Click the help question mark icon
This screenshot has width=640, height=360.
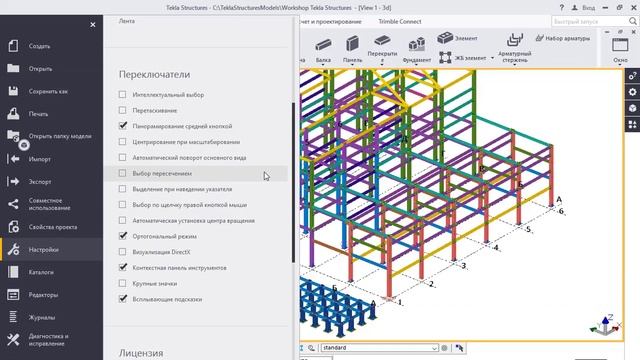pos(562,8)
